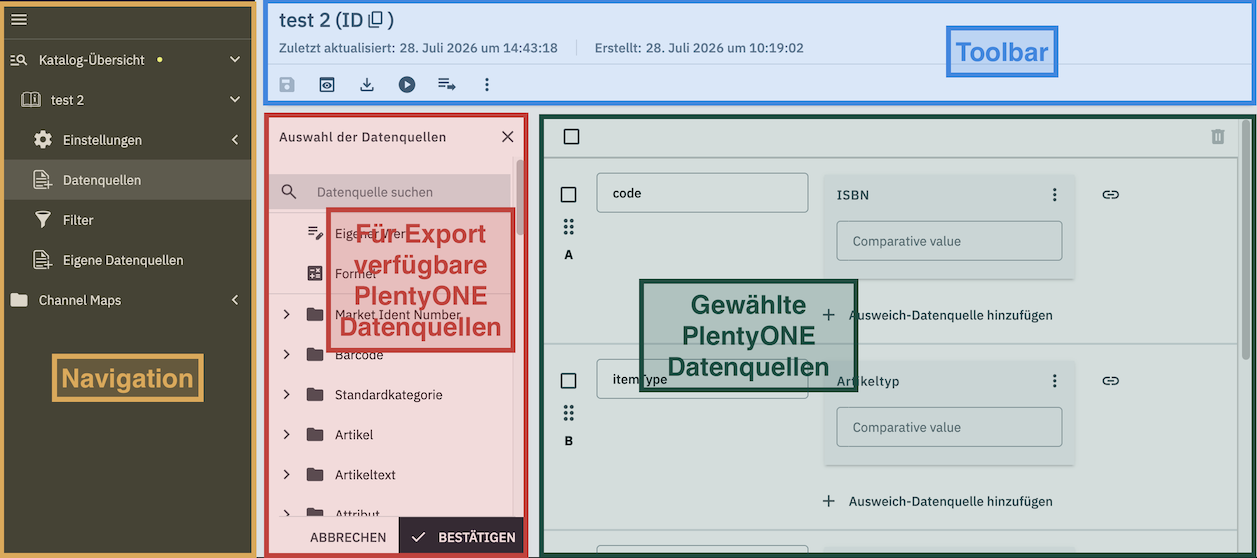Collapse the test 2 tree chevron
Image resolution: width=1257 pixels, height=558 pixels.
click(235, 100)
